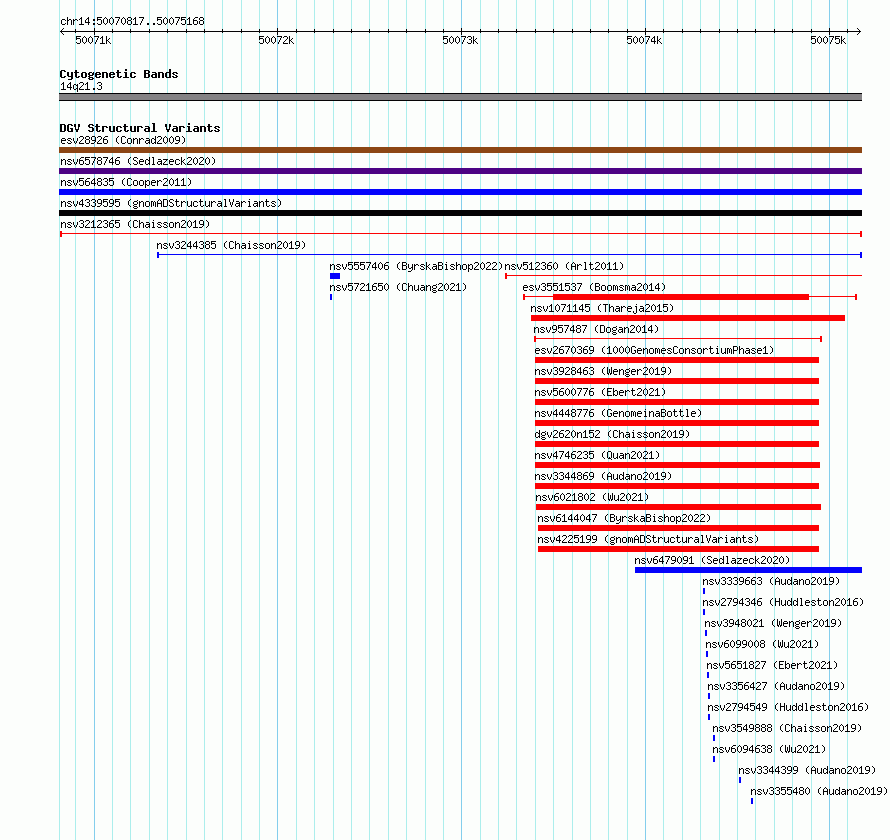The height and width of the screenshot is (840, 890).
Task: Open esv3551537 (Boomsma2014) label
Action: click(594, 287)
